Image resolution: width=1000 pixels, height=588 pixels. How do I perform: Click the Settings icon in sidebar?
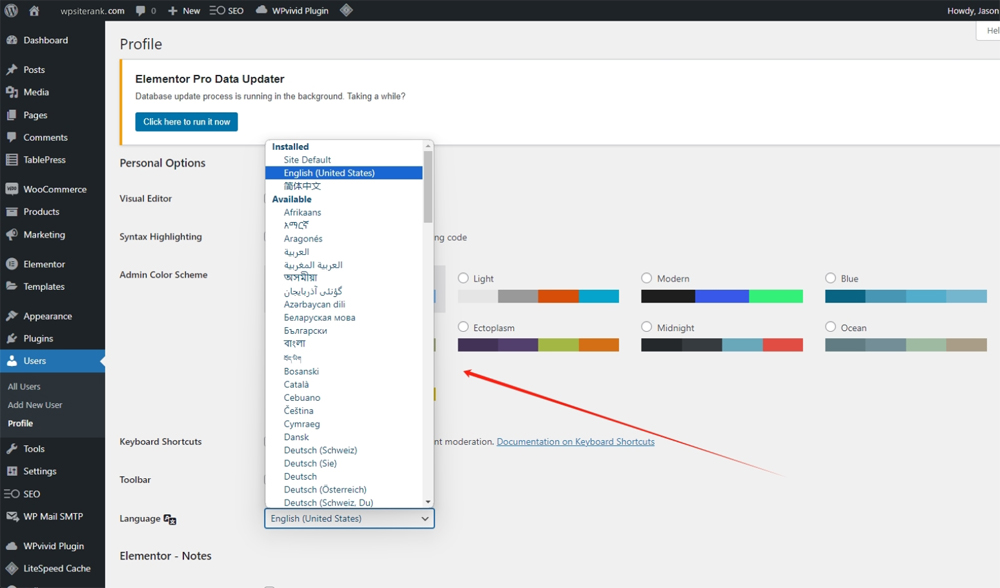coord(11,471)
